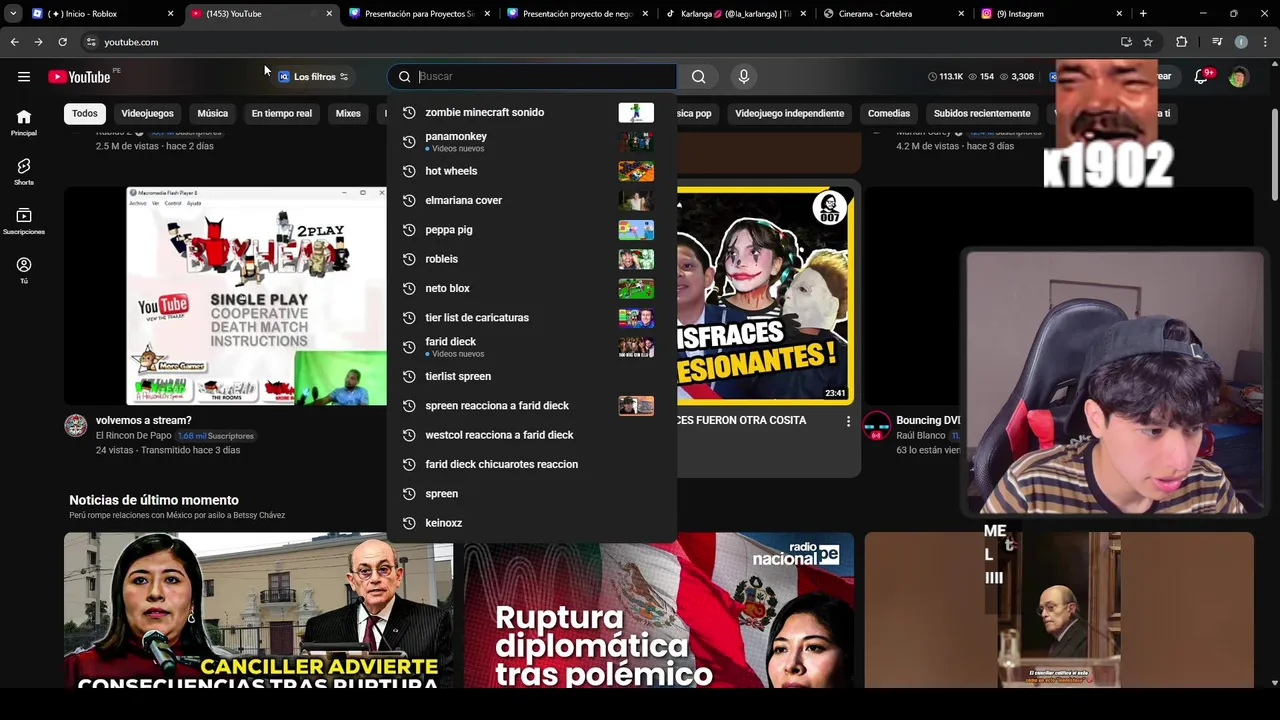Go forward with browser forward arrow
The width and height of the screenshot is (1280, 720).
tap(38, 42)
